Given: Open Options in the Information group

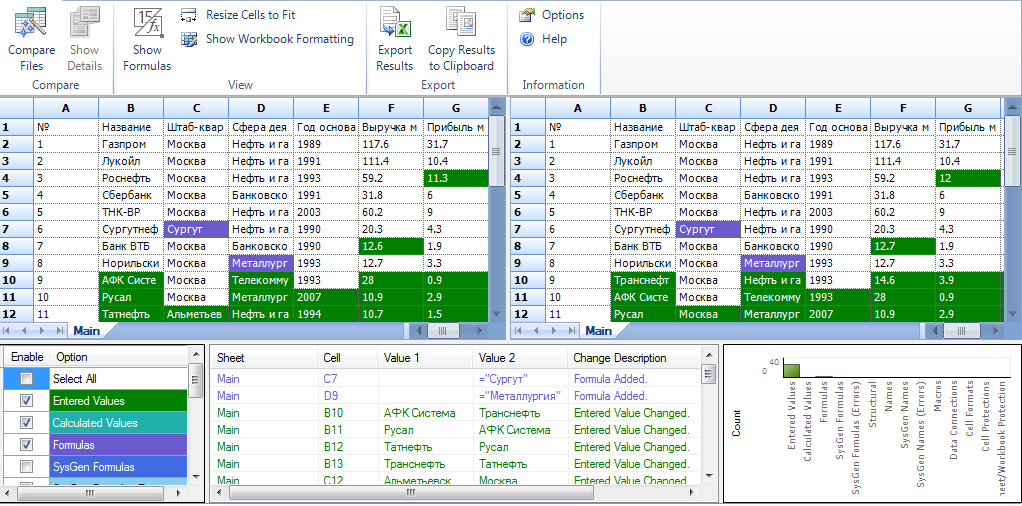Looking at the screenshot, I should 527,15.
